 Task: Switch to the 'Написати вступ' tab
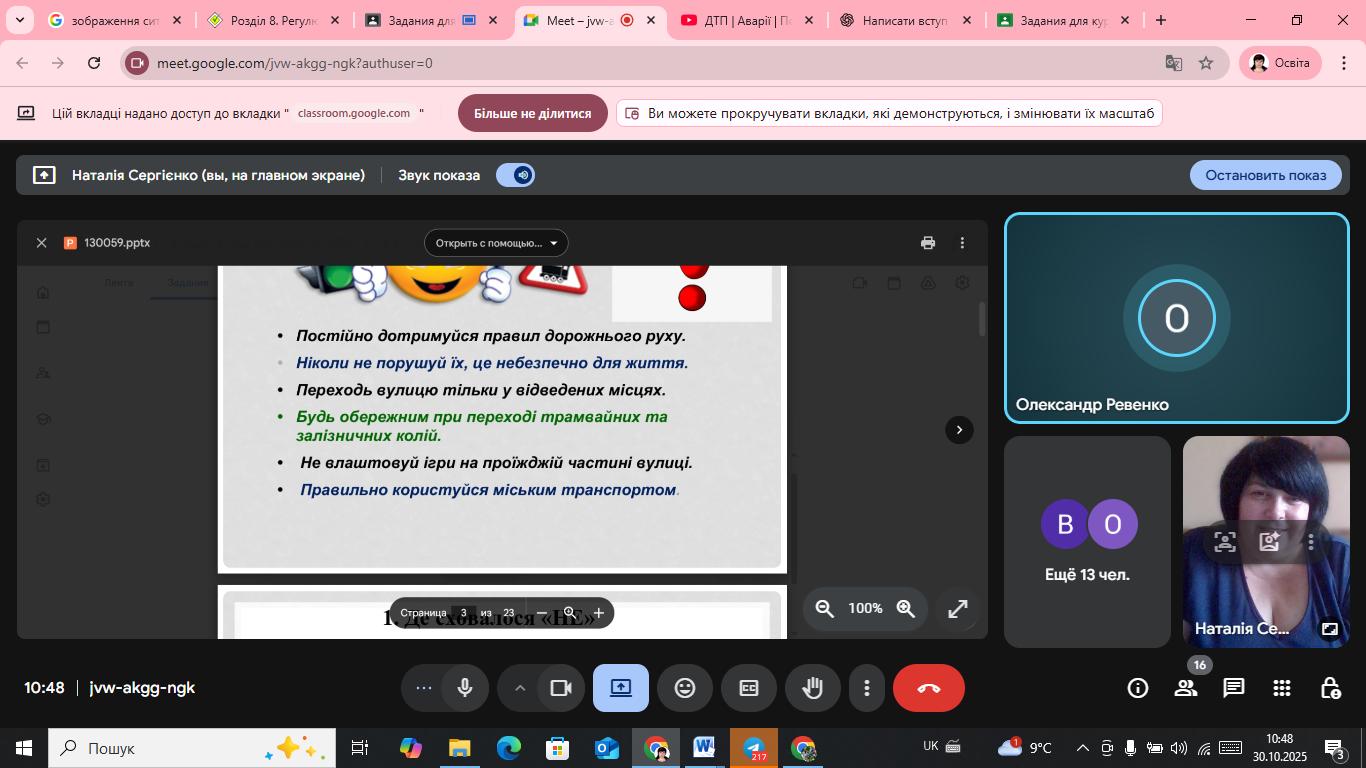904,20
